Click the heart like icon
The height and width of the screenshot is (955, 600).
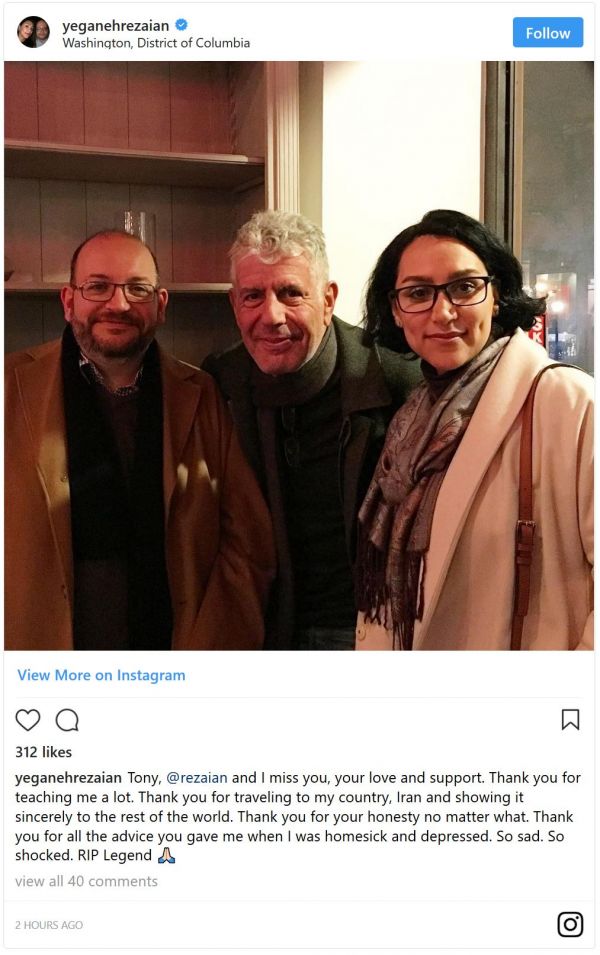[27, 720]
